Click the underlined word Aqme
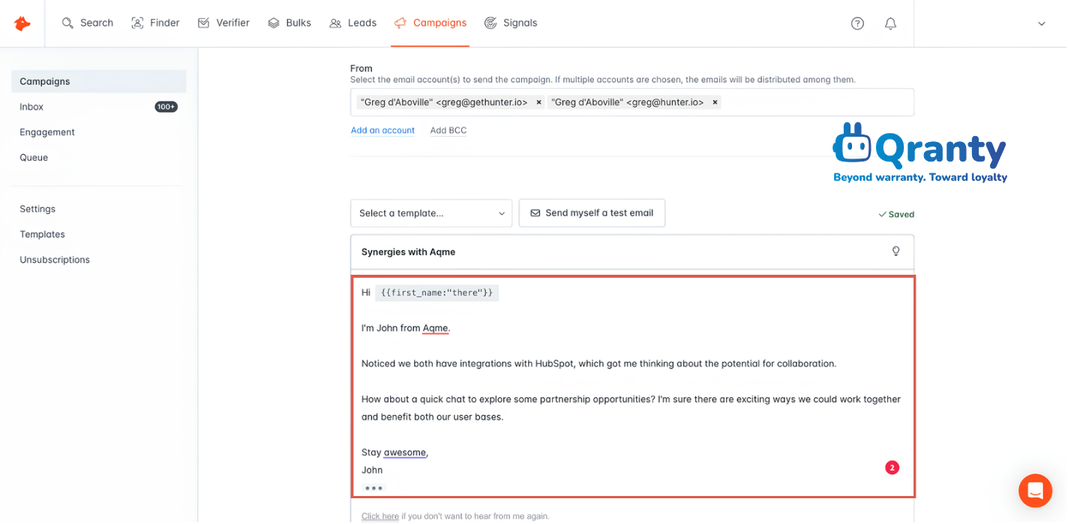The height and width of the screenshot is (524, 1068). coord(436,328)
